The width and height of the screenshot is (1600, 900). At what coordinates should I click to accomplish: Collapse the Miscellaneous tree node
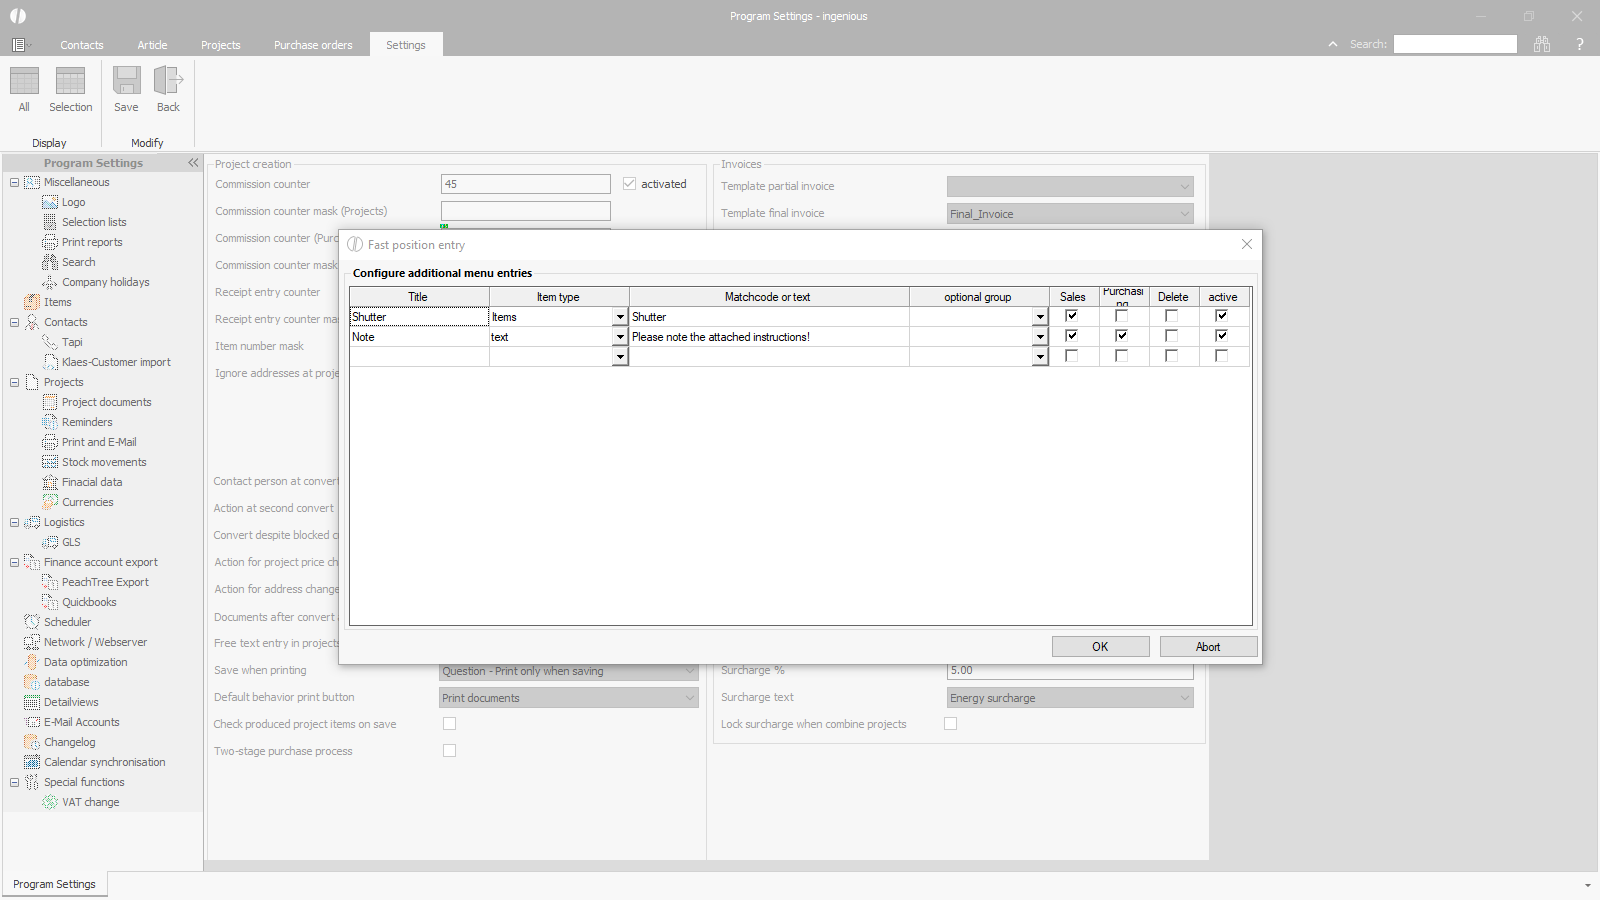click(14, 182)
